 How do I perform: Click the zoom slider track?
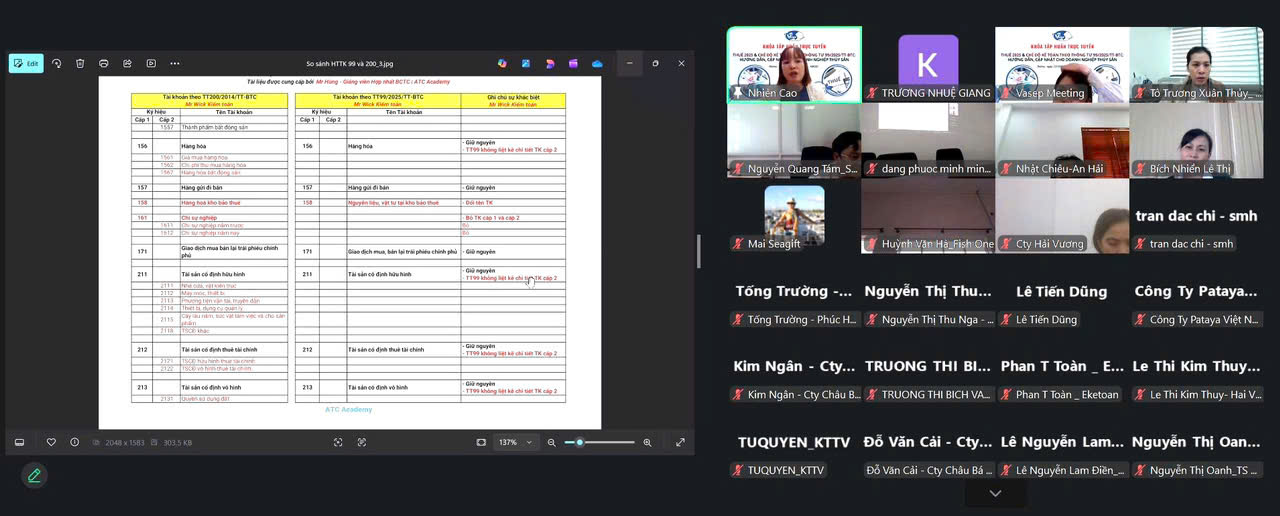coord(605,442)
